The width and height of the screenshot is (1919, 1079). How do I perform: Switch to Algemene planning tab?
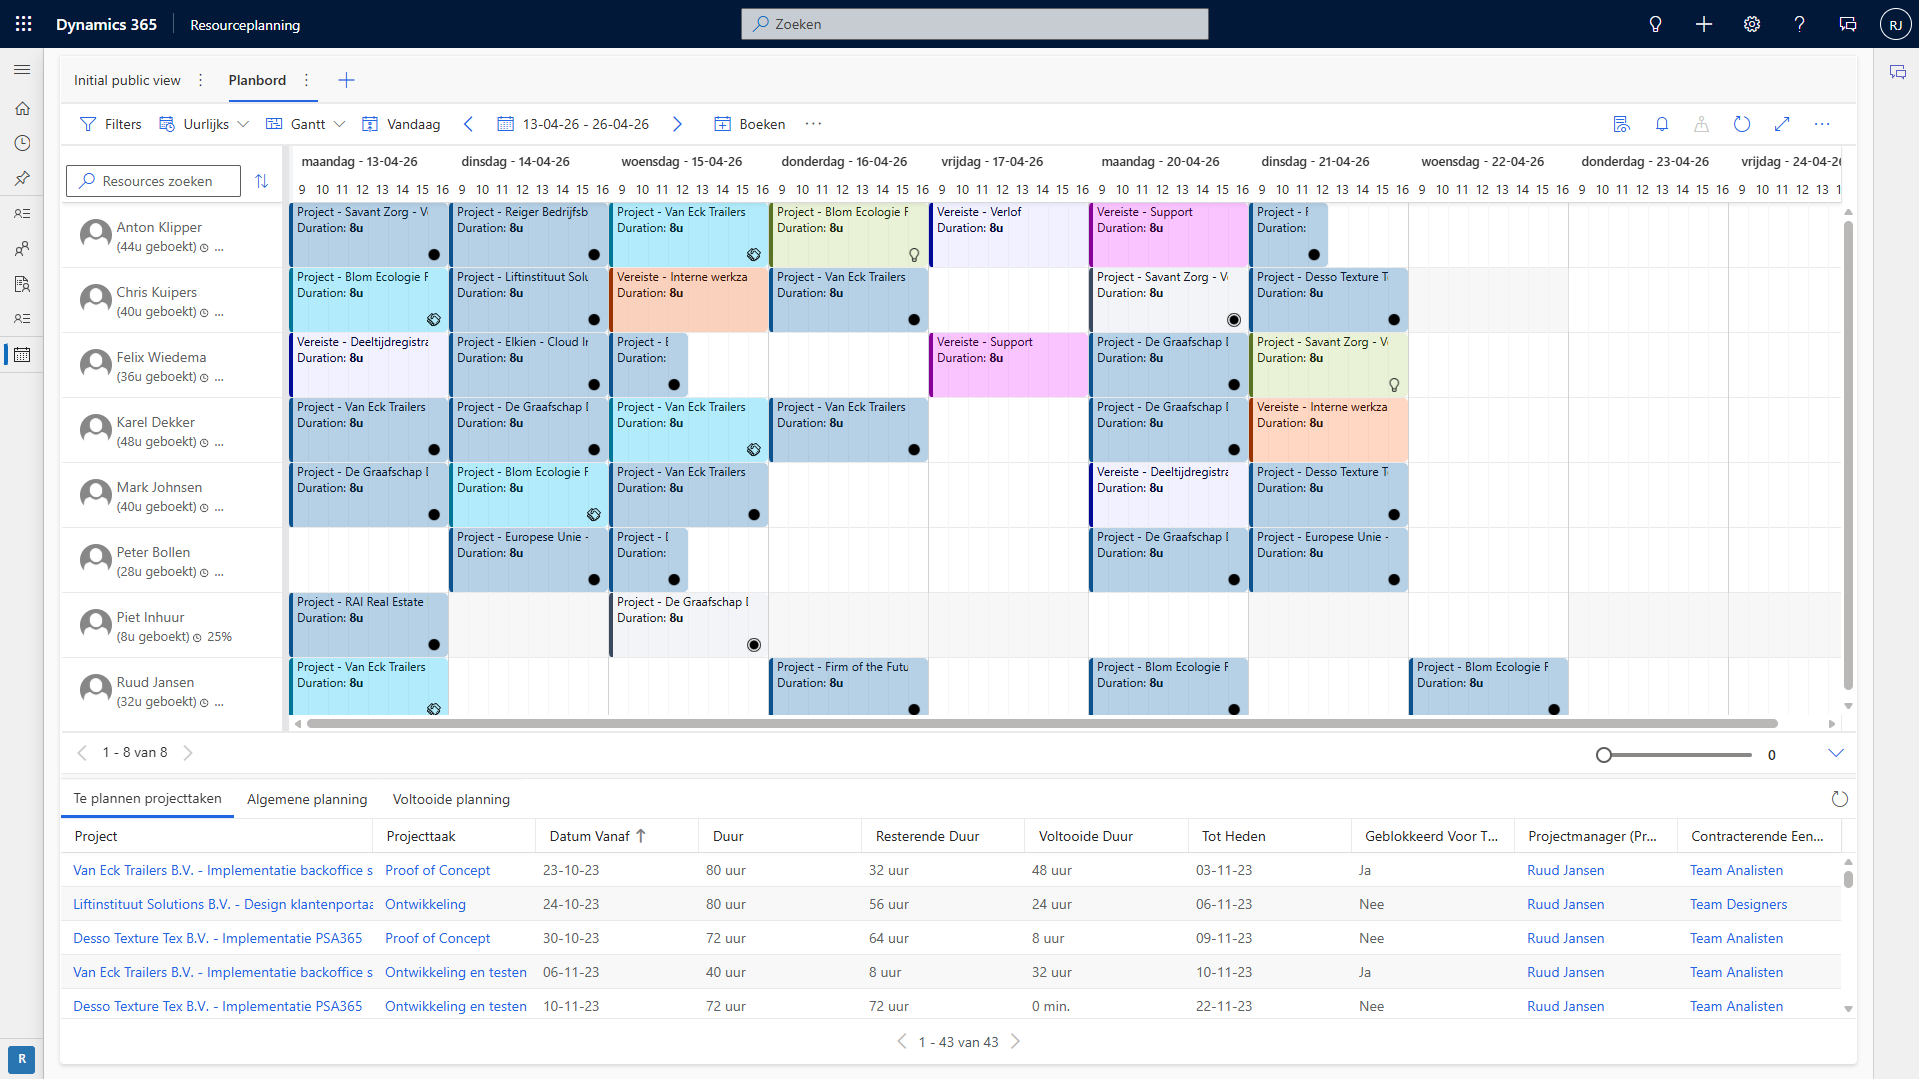coord(307,799)
